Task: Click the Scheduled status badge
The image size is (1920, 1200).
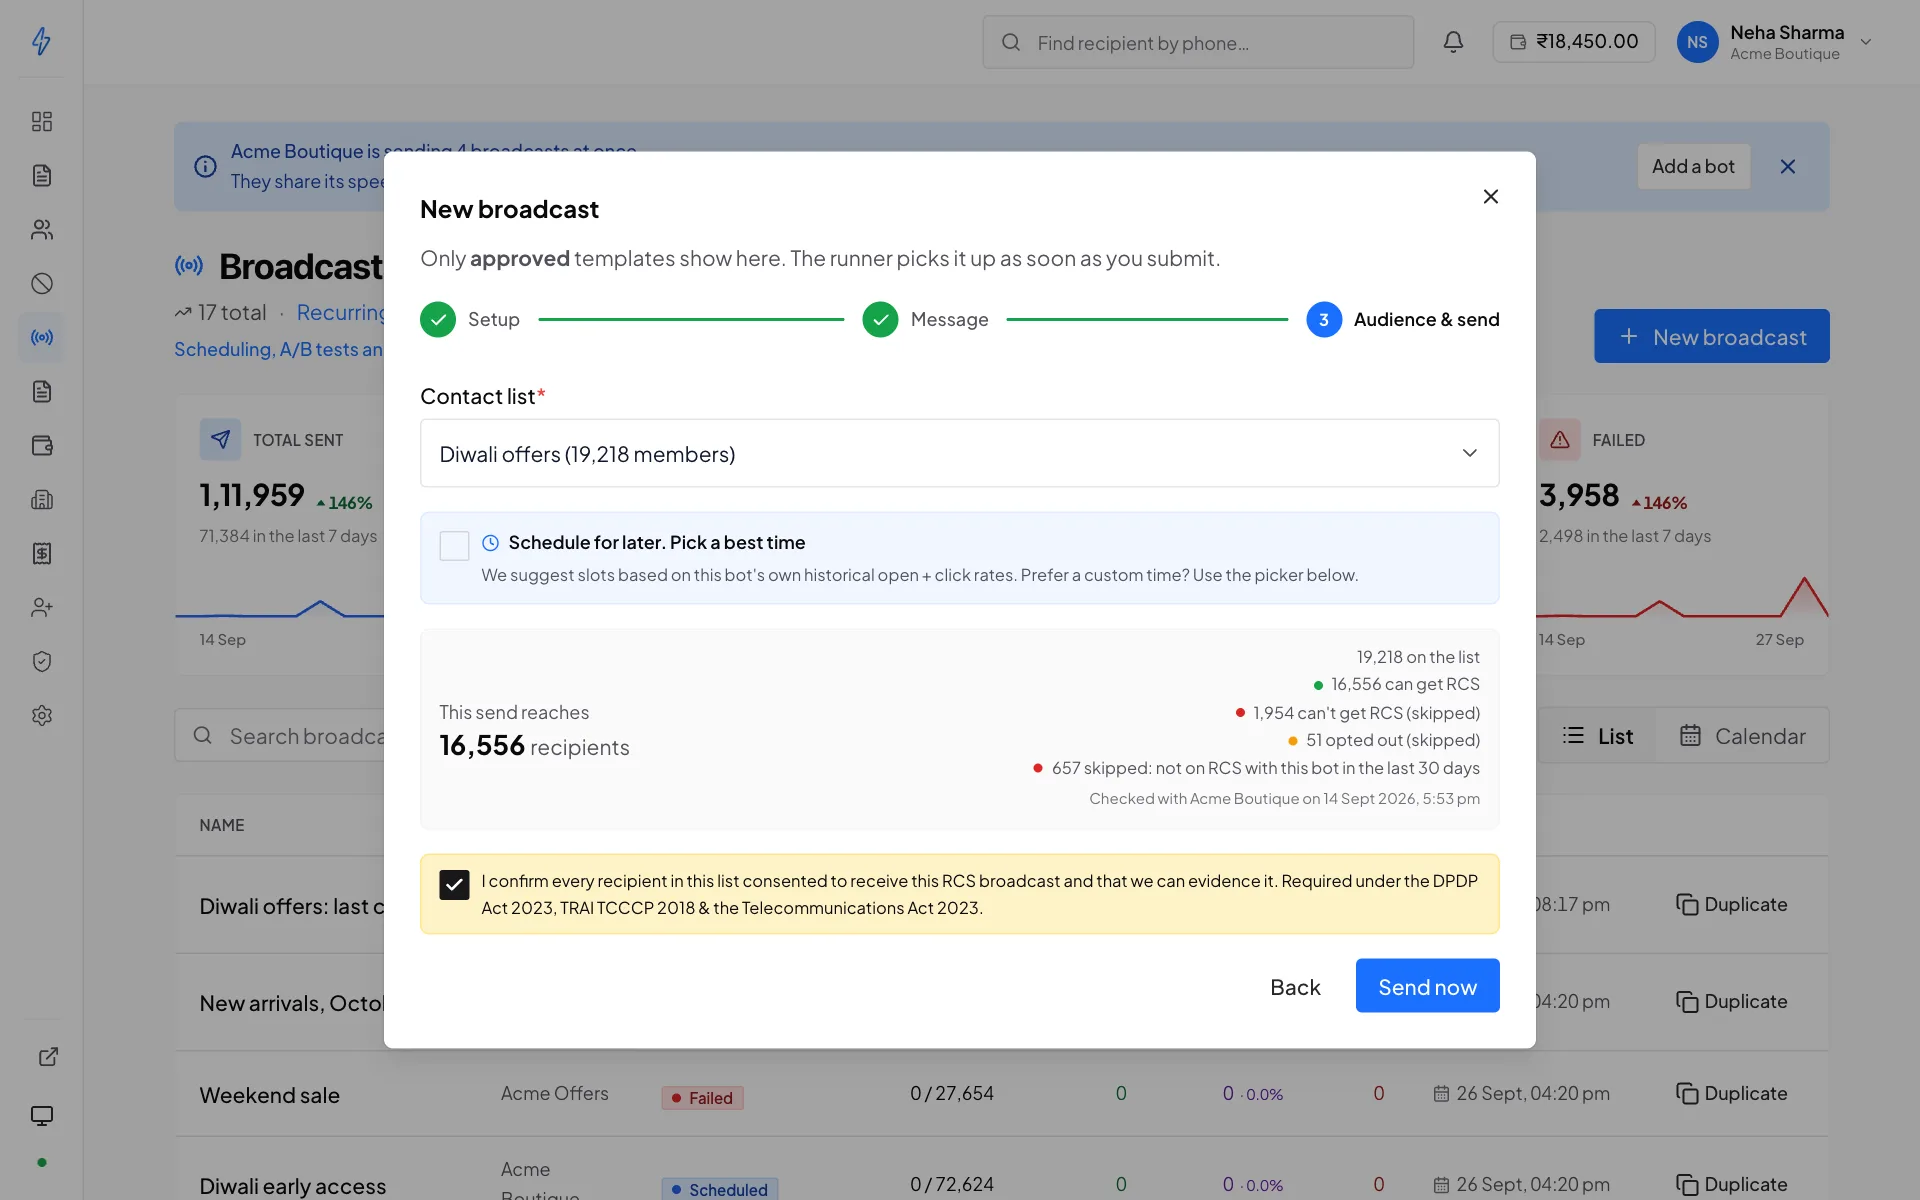Action: click(x=719, y=1189)
